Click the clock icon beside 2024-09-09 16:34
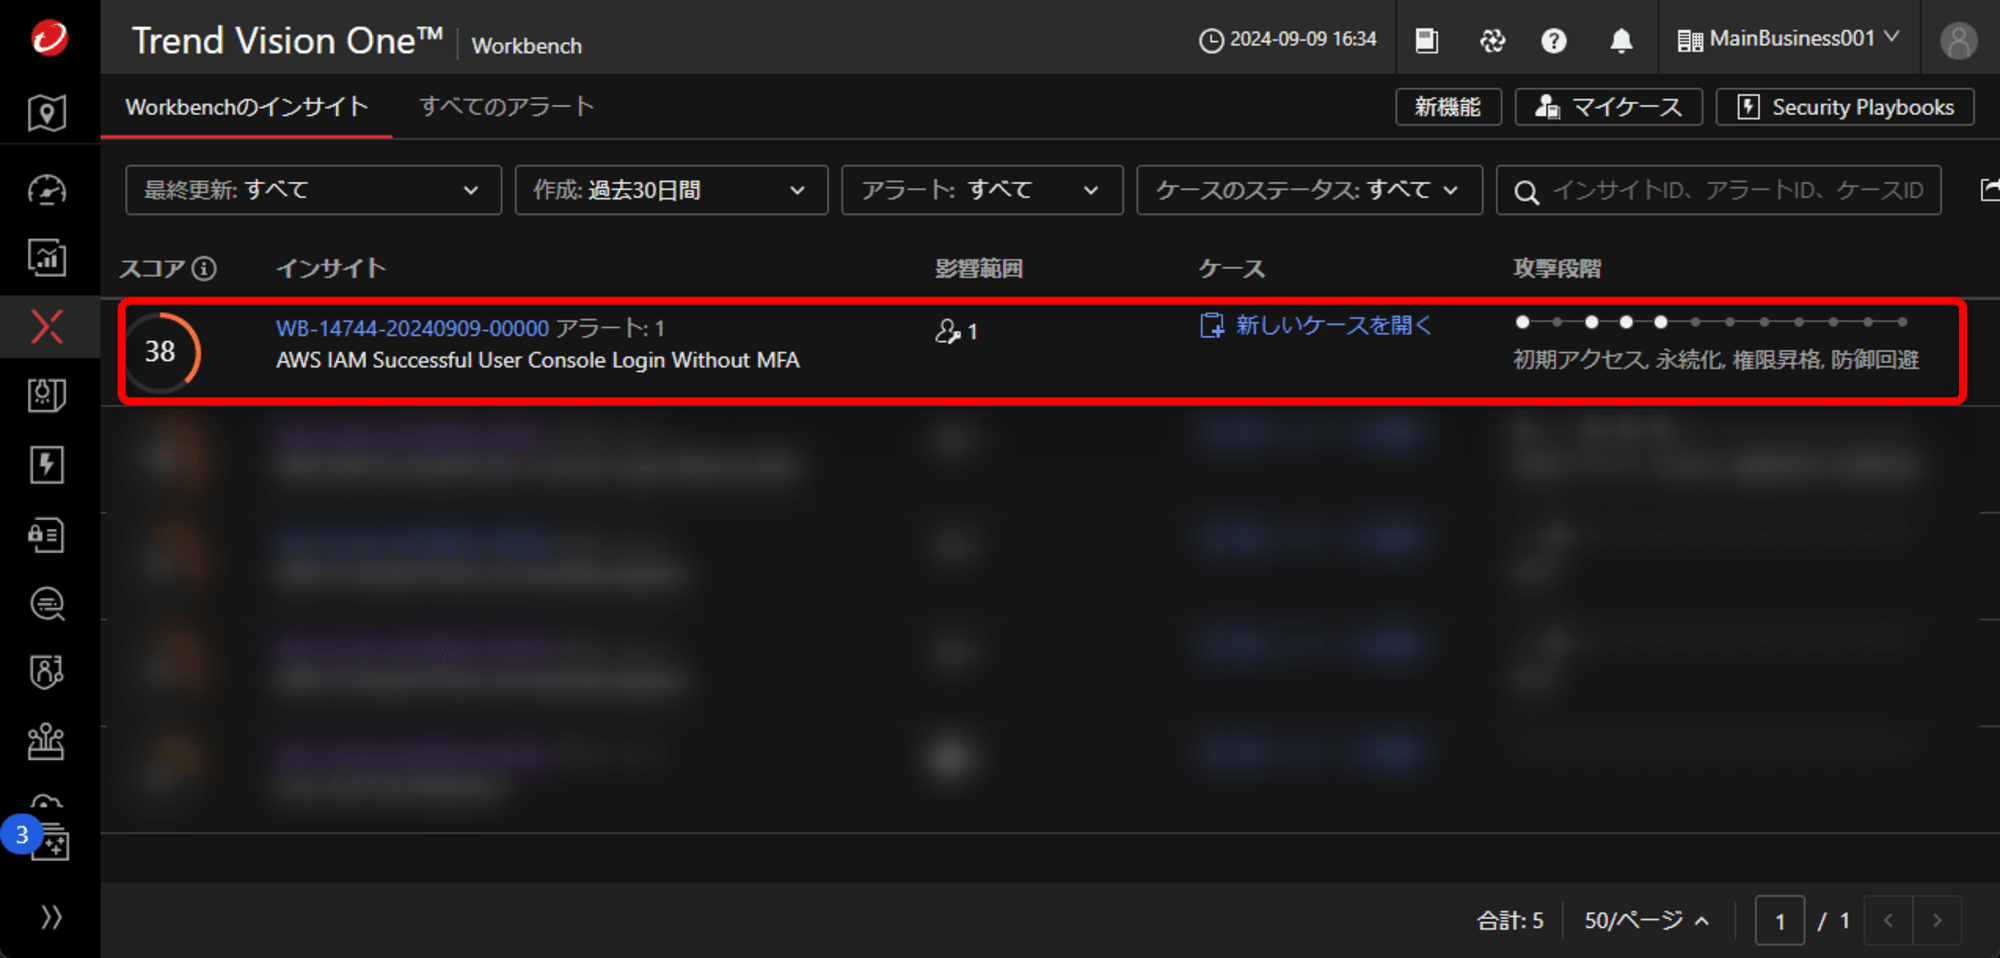2000x958 pixels. pos(1211,40)
